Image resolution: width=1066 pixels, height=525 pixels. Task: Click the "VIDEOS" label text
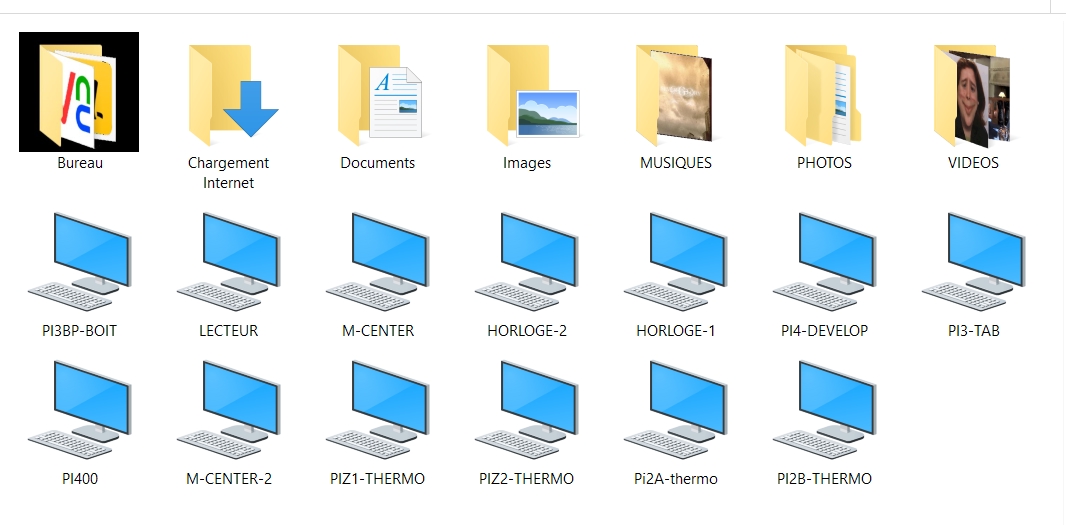[974, 163]
